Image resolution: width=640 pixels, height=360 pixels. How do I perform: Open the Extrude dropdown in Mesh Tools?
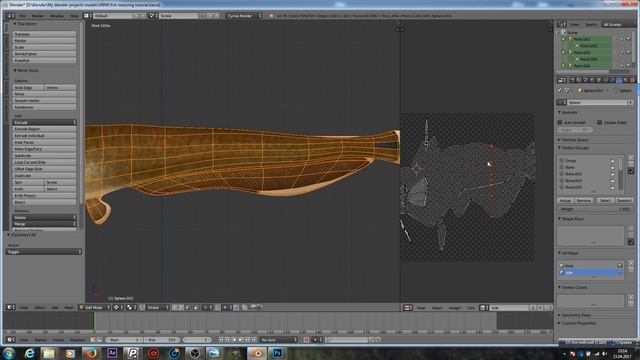tap(44, 122)
